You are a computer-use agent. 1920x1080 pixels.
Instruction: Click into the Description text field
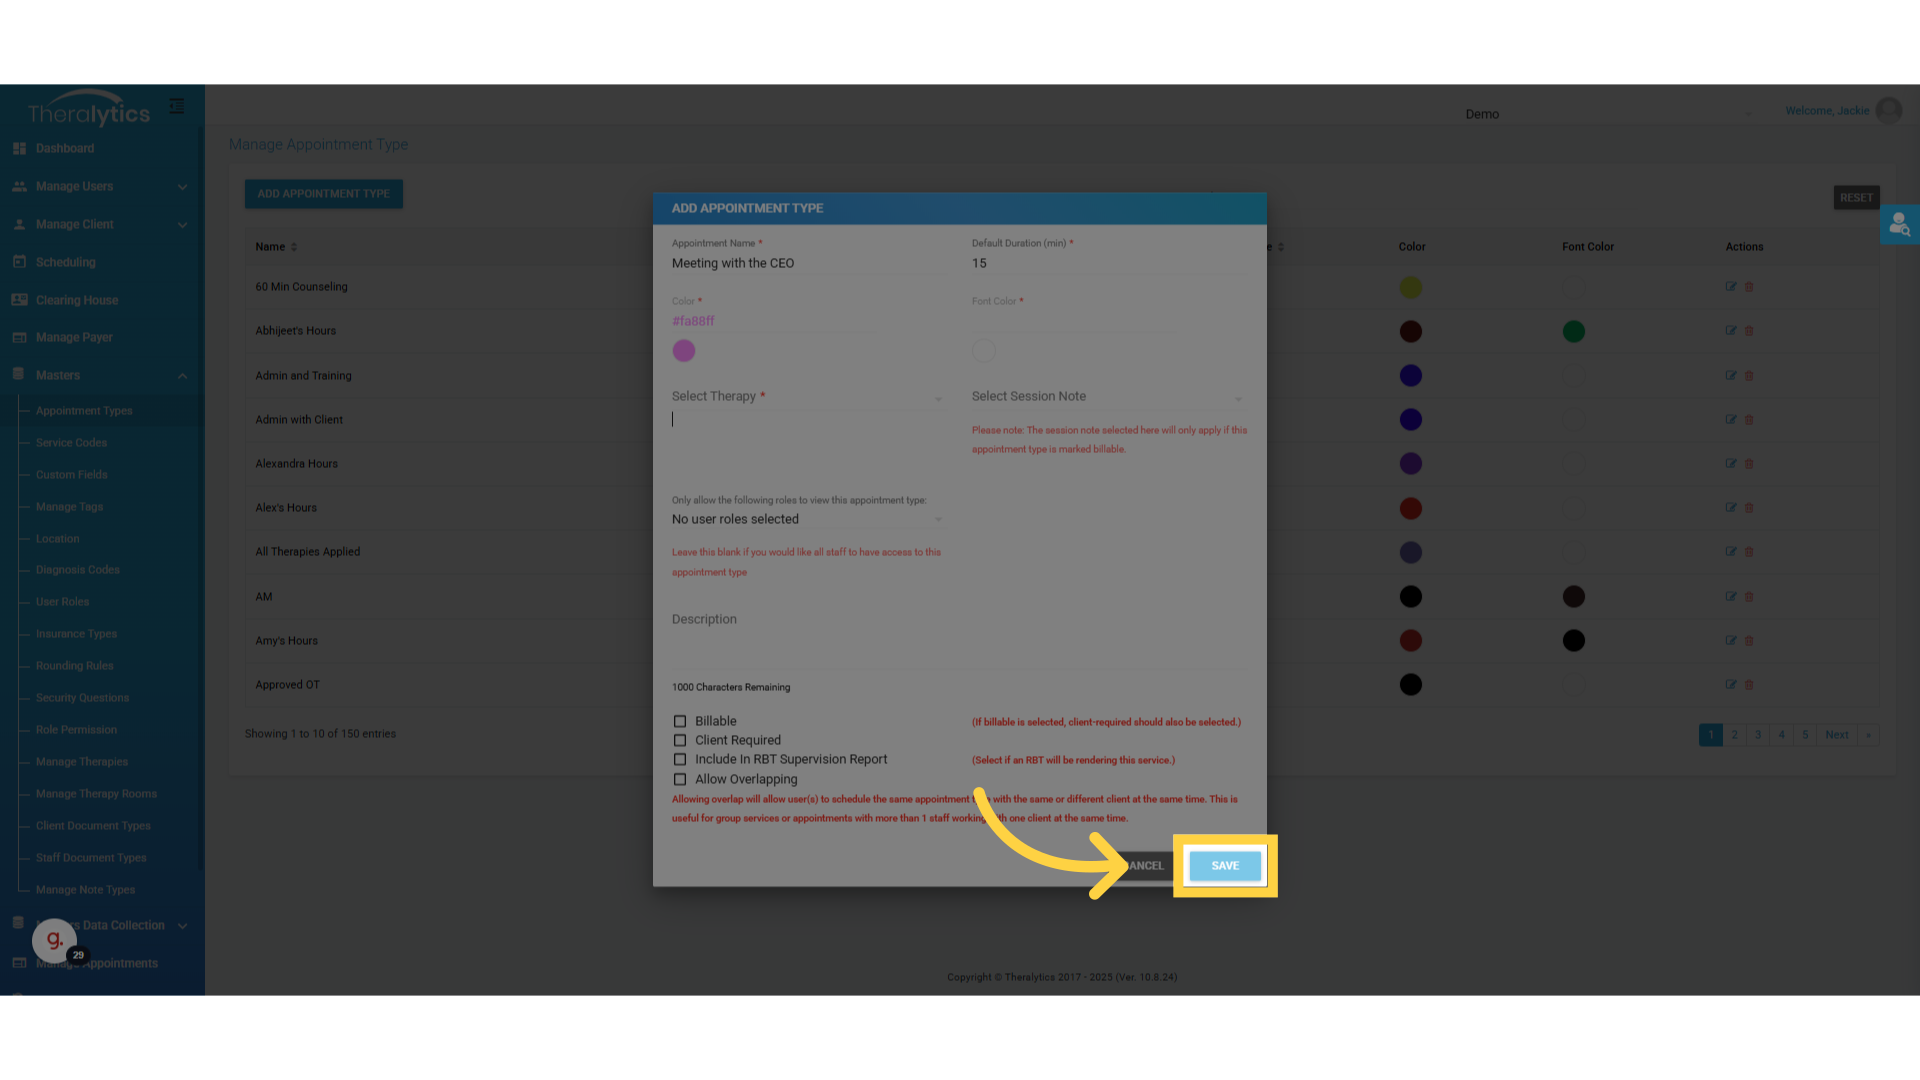pyautogui.click(x=958, y=640)
